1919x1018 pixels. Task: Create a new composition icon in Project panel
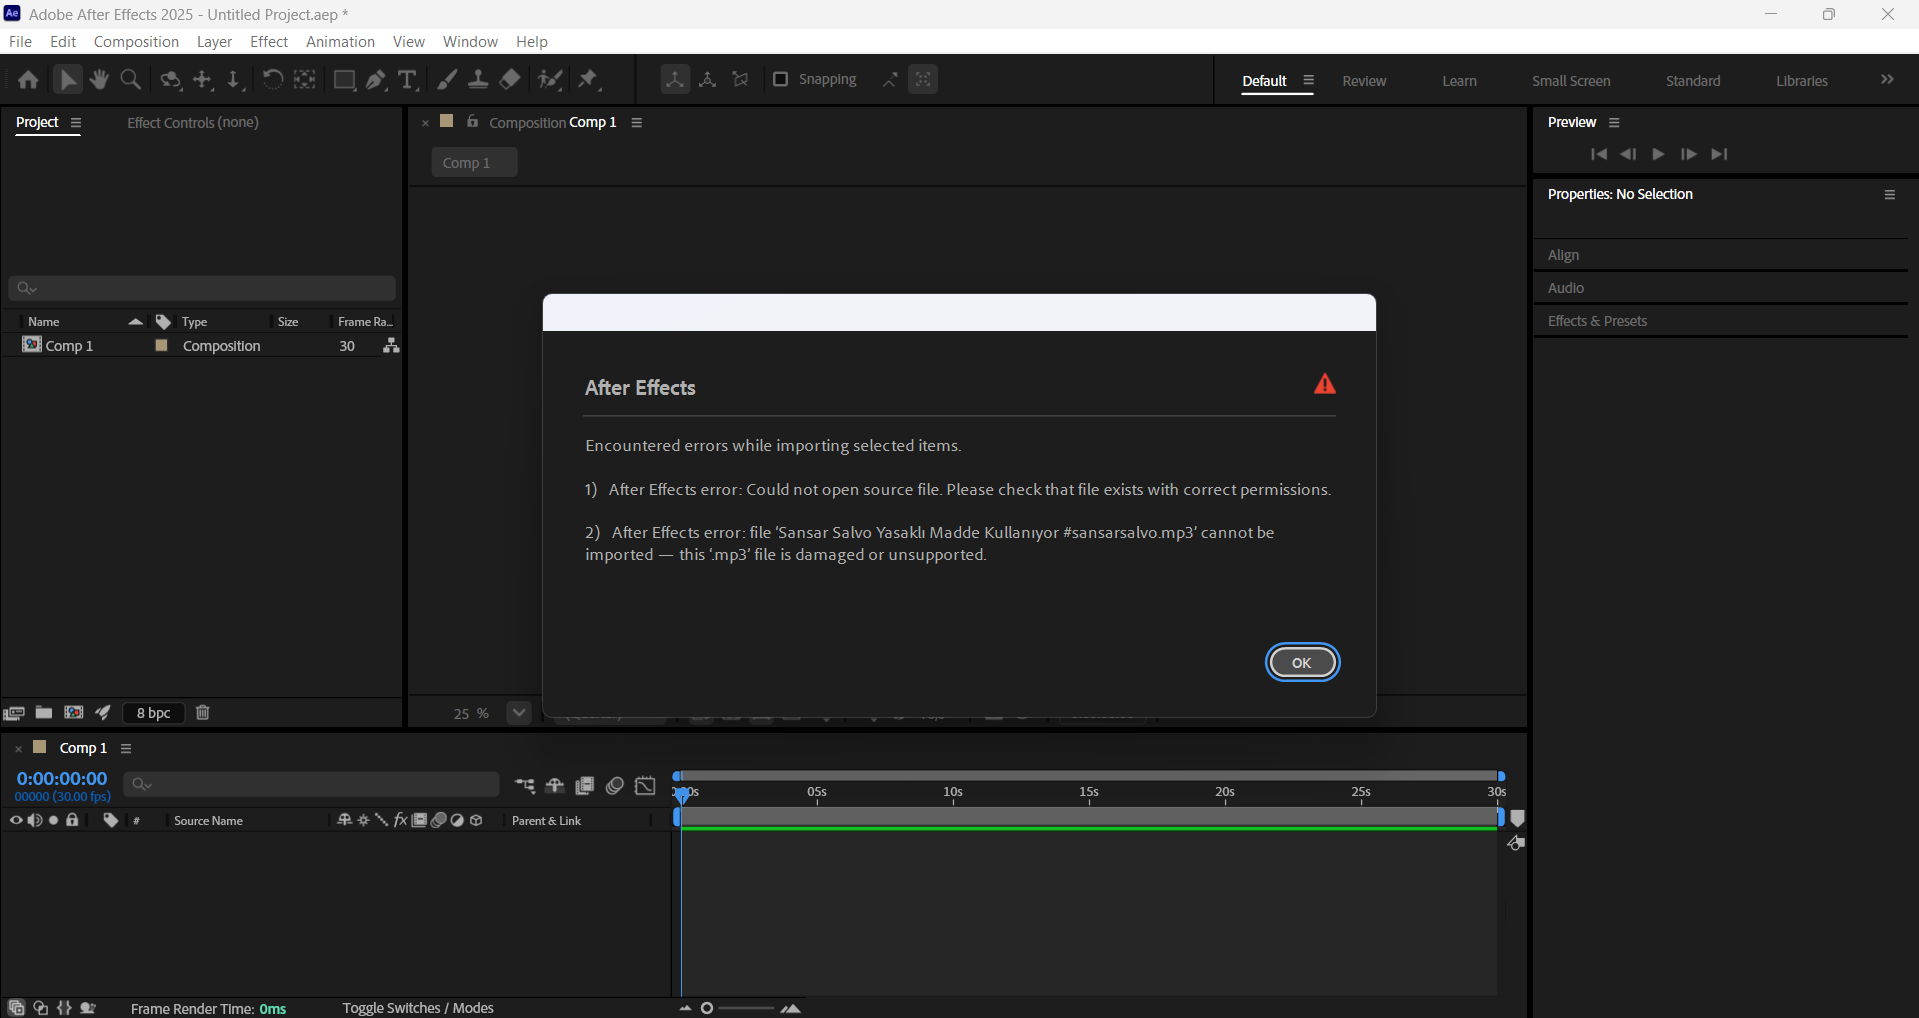click(x=74, y=713)
